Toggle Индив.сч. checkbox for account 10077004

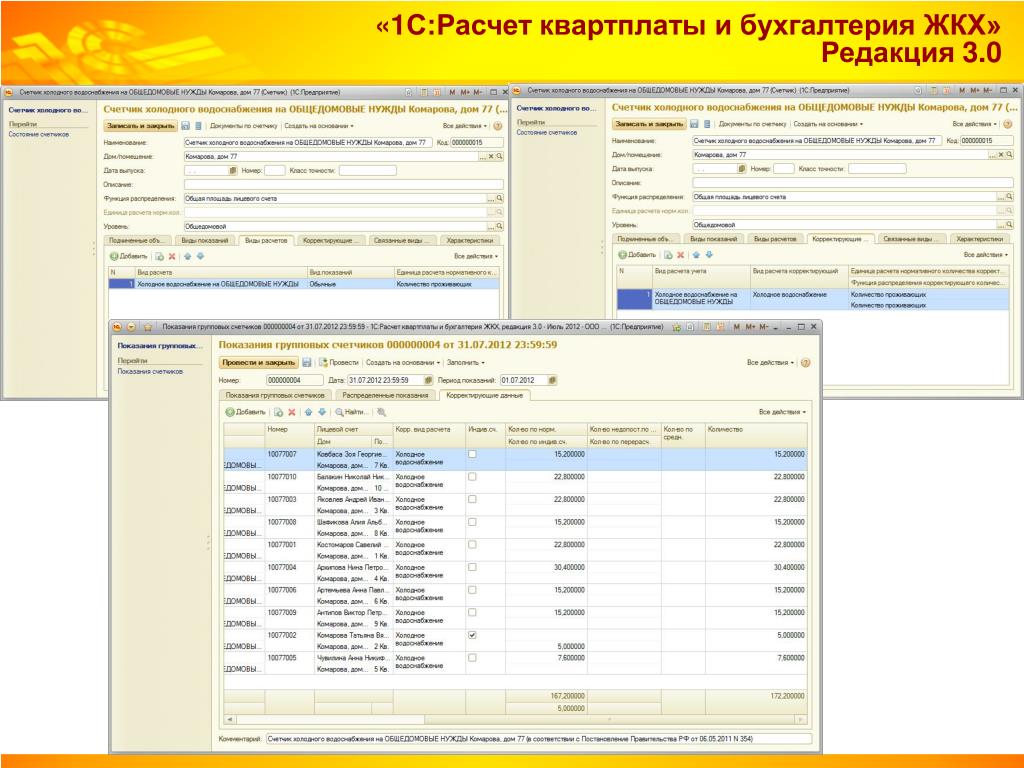click(472, 567)
